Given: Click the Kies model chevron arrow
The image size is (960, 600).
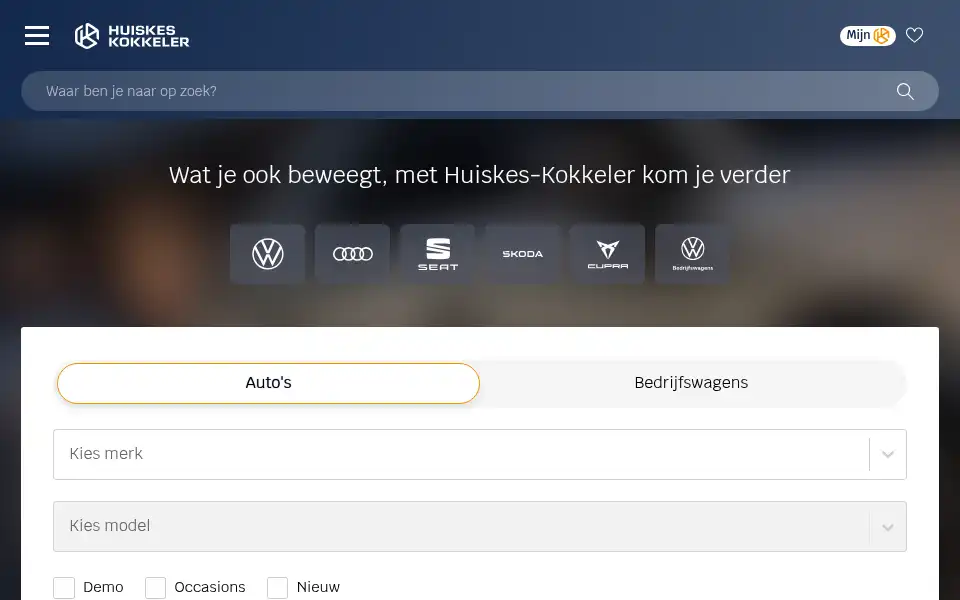Looking at the screenshot, I should click(888, 527).
